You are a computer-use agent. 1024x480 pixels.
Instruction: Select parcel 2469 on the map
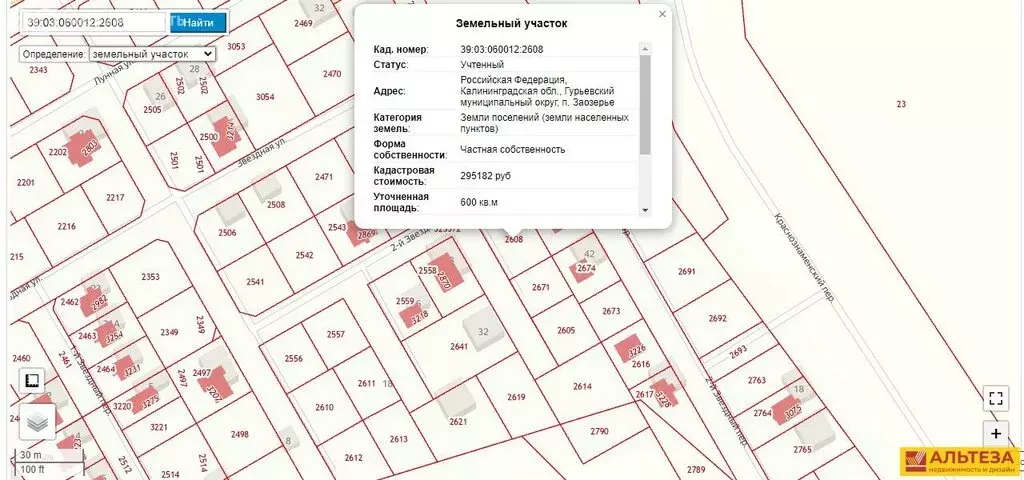(x=303, y=24)
